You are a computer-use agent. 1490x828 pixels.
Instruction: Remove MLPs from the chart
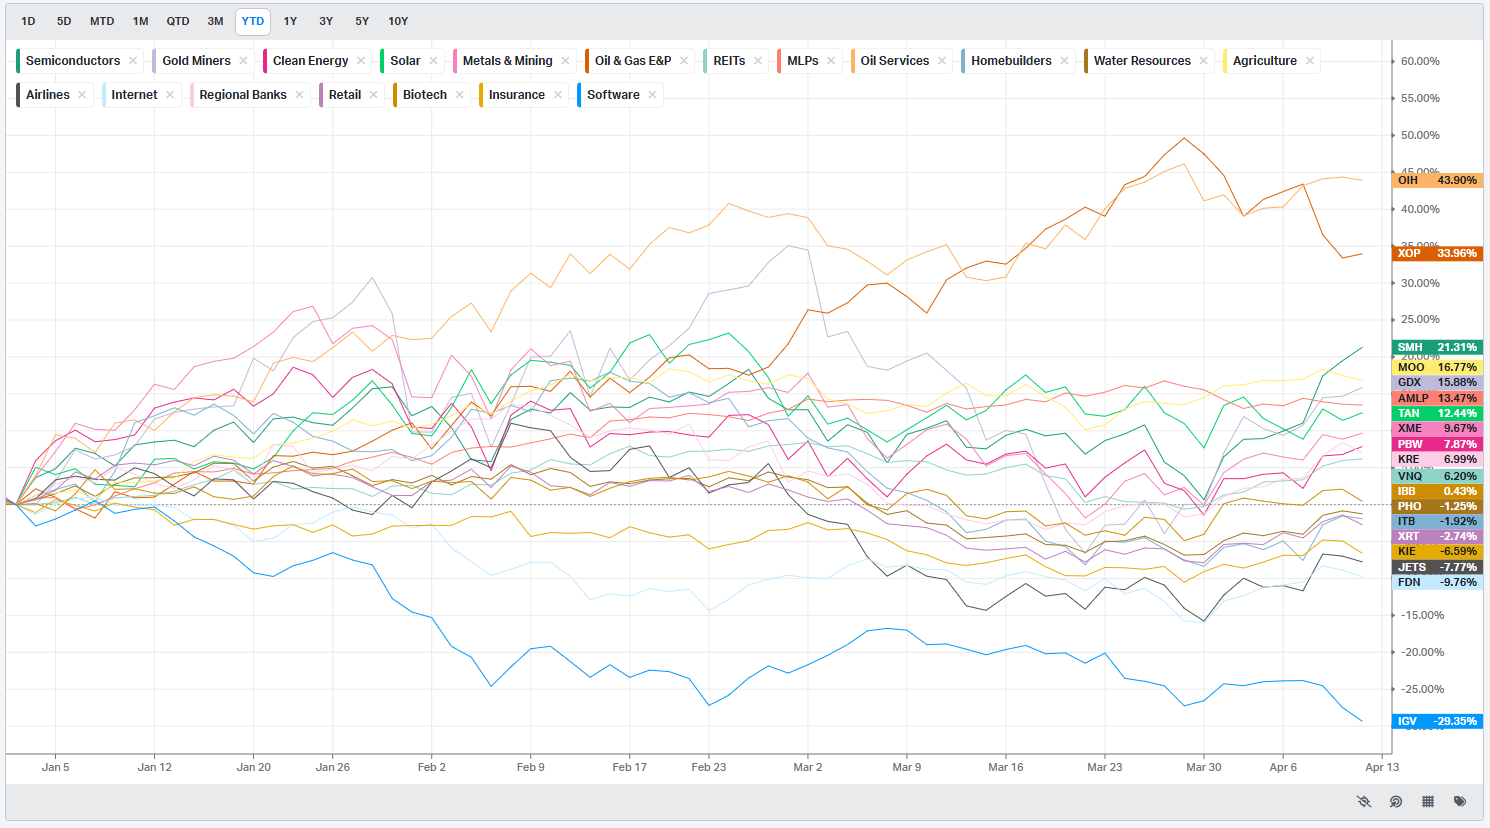[831, 61]
